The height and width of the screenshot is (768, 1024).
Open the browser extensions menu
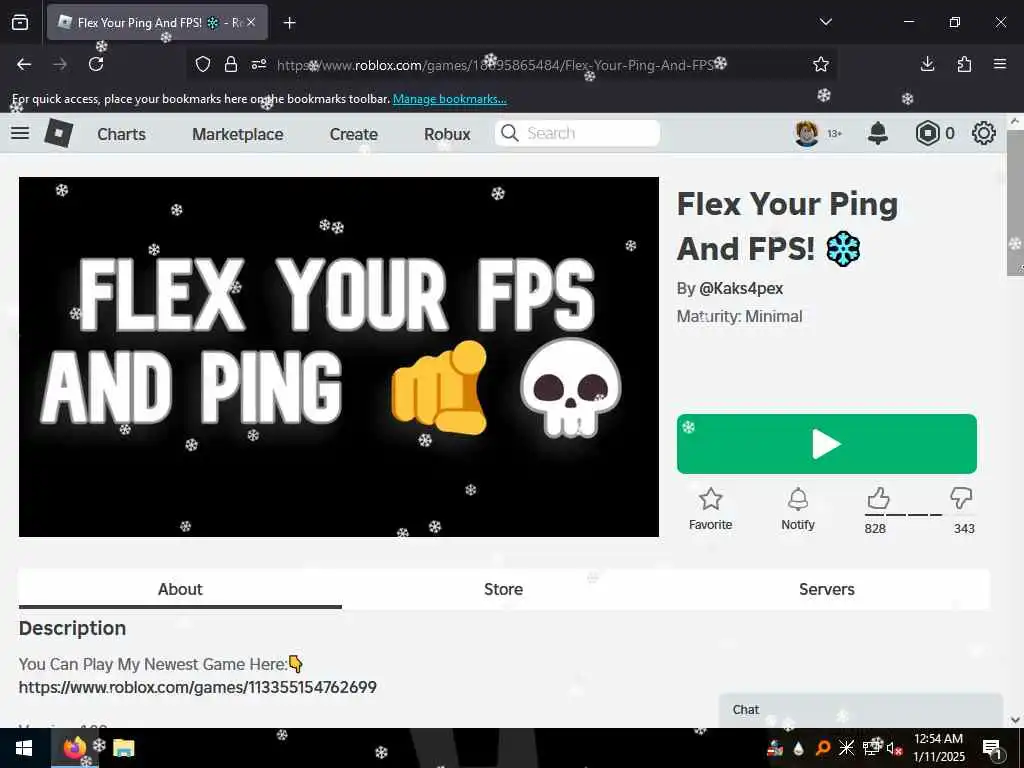point(964,64)
